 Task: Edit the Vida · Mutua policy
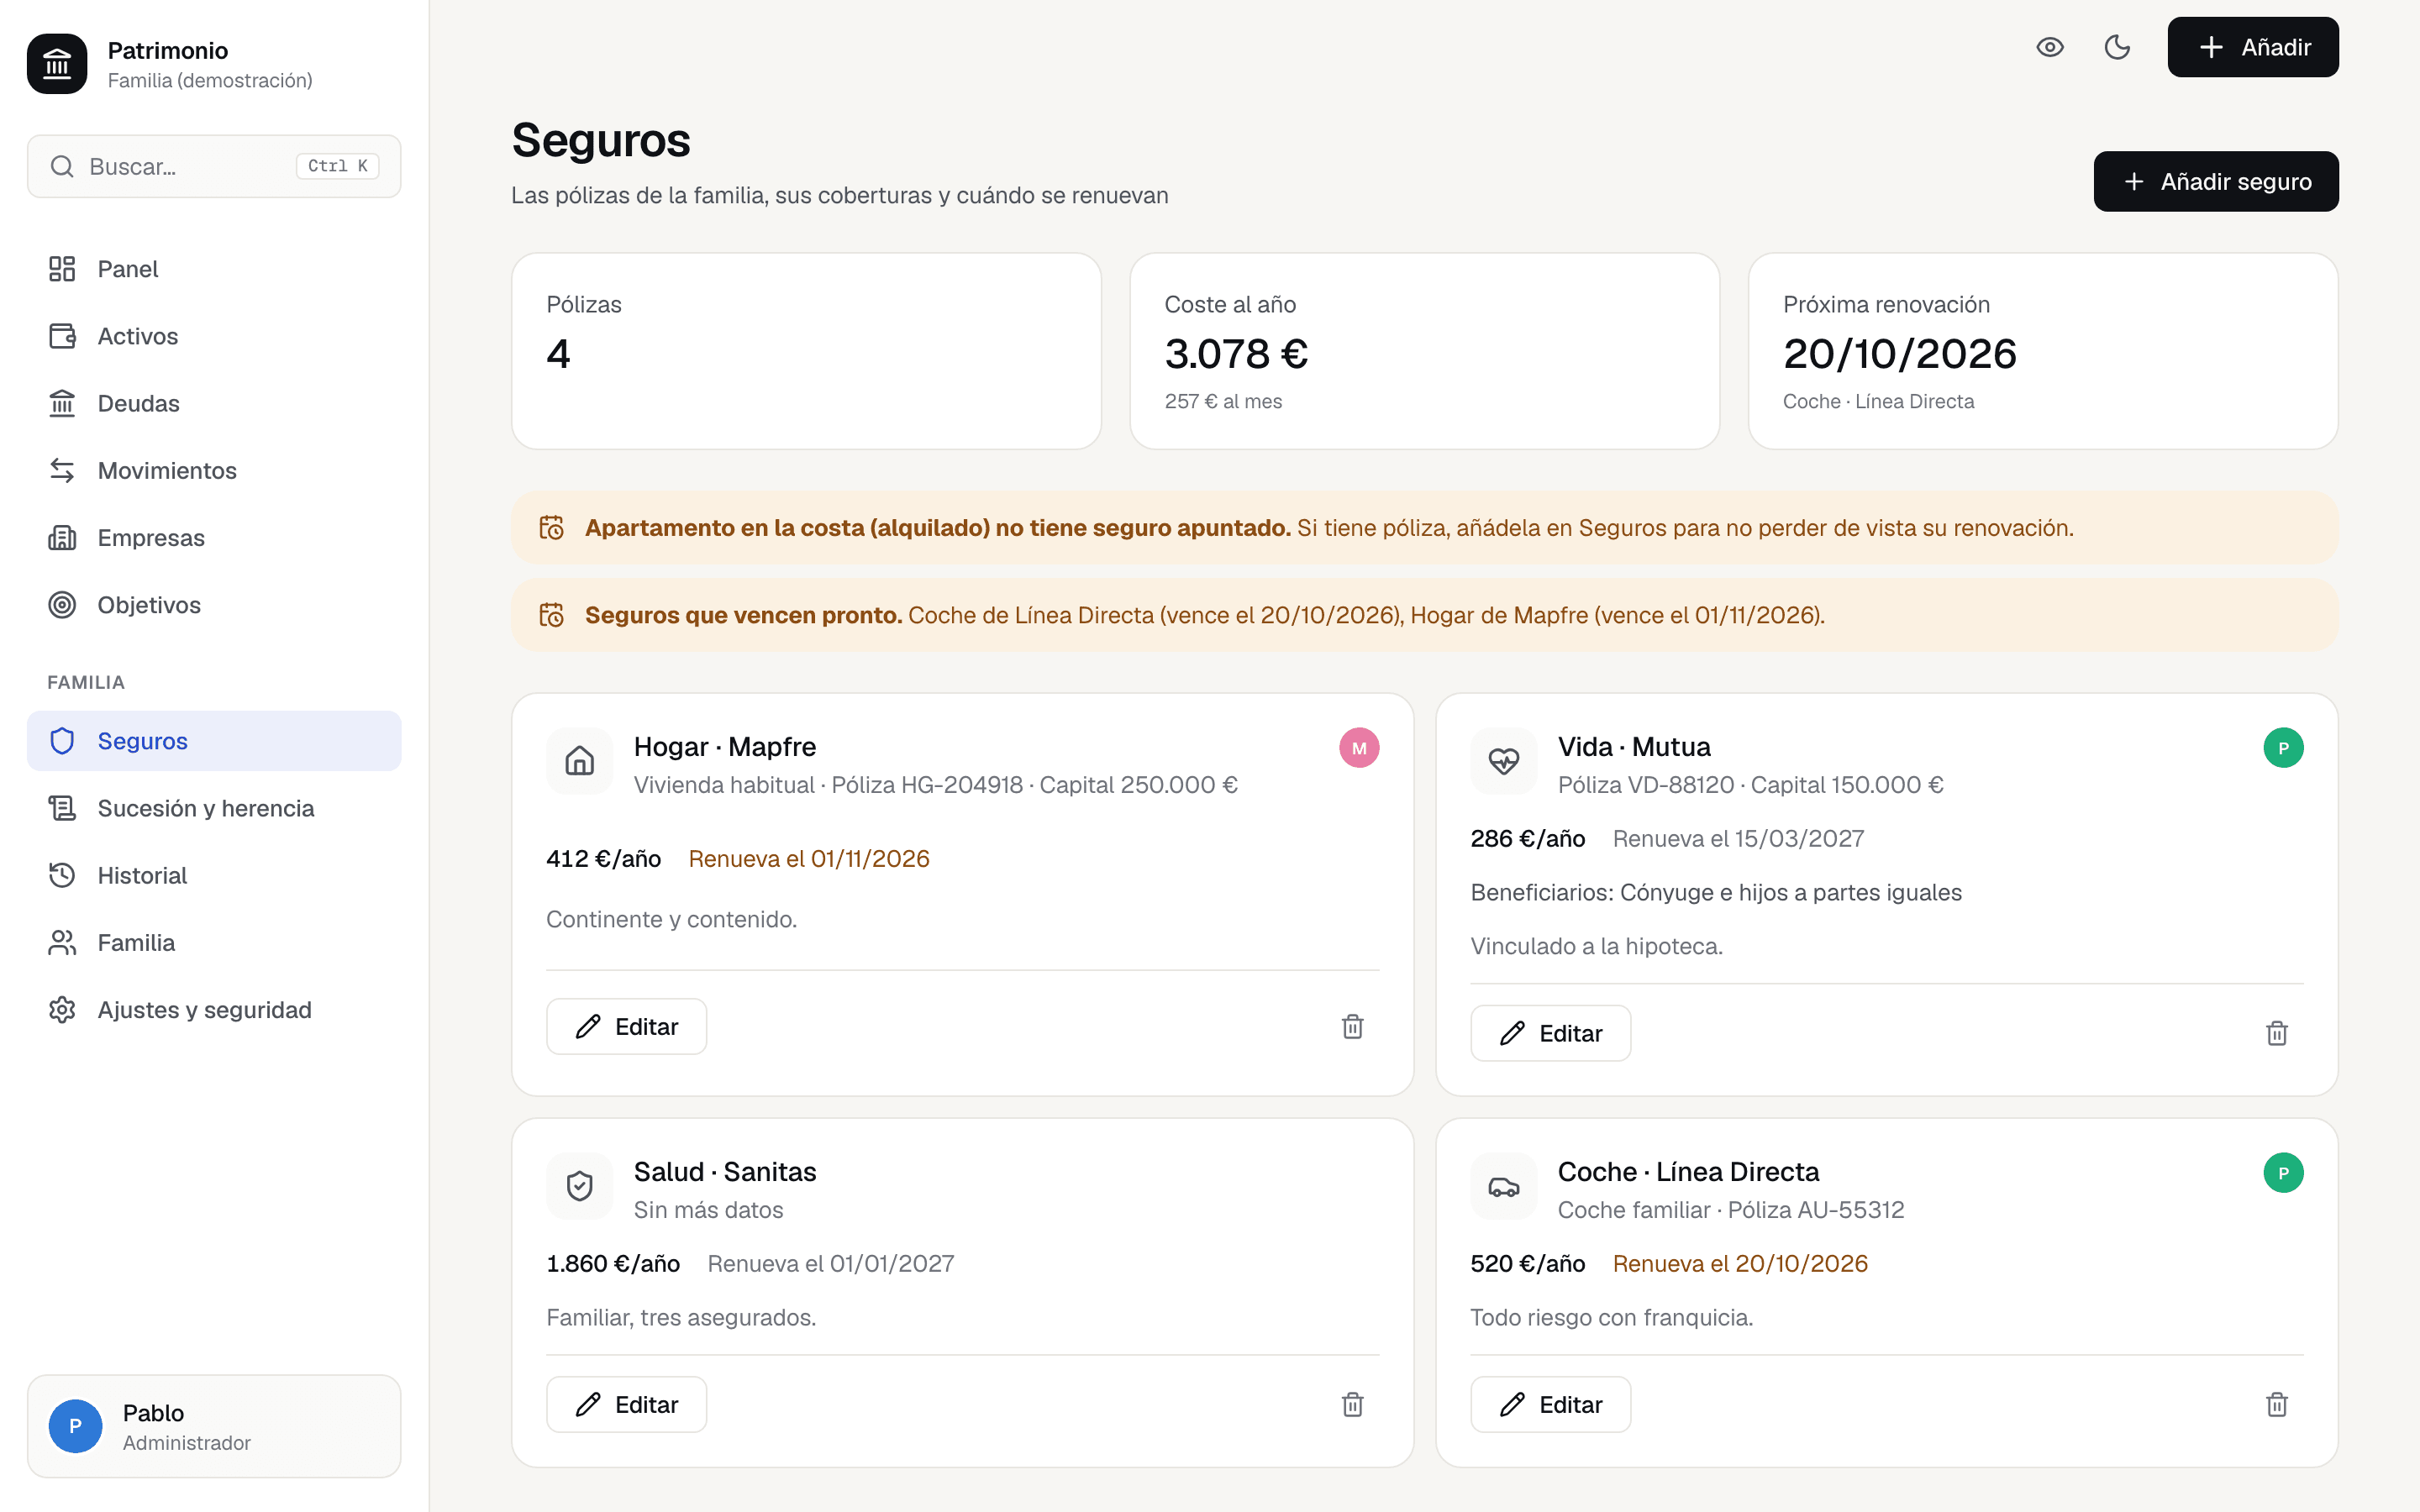pos(1550,1033)
